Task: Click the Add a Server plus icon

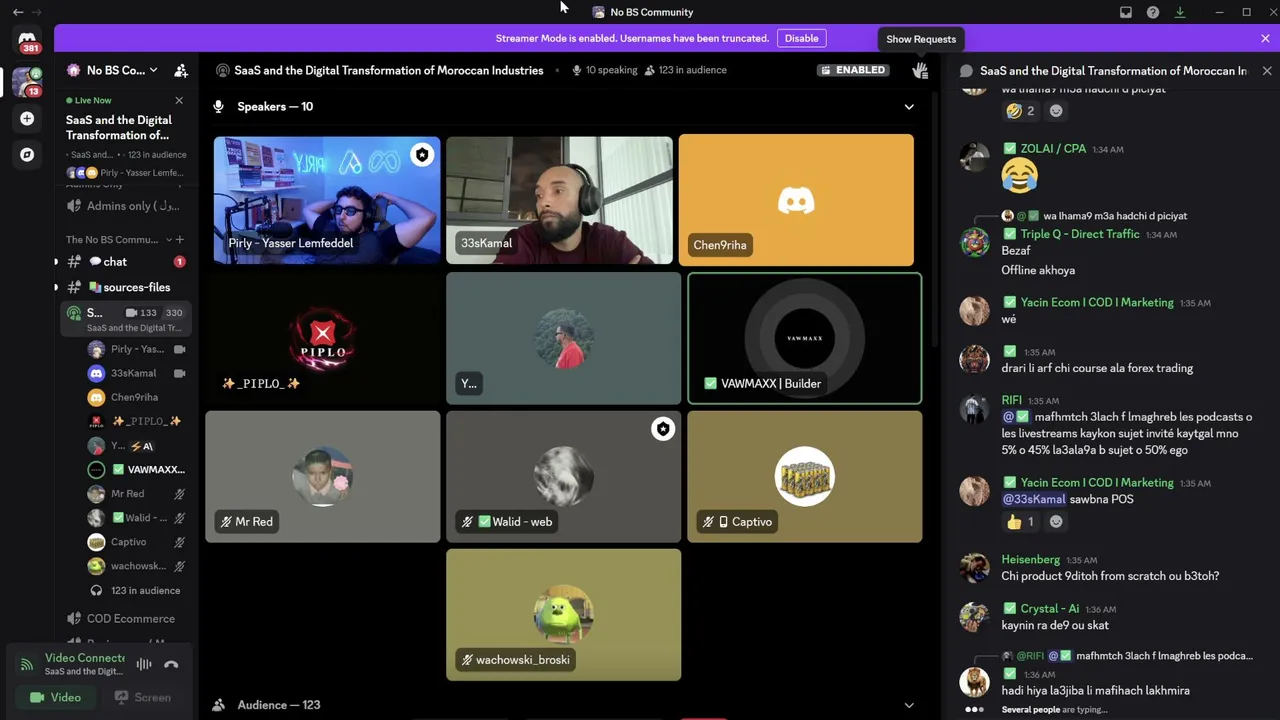Action: click(x=27, y=118)
